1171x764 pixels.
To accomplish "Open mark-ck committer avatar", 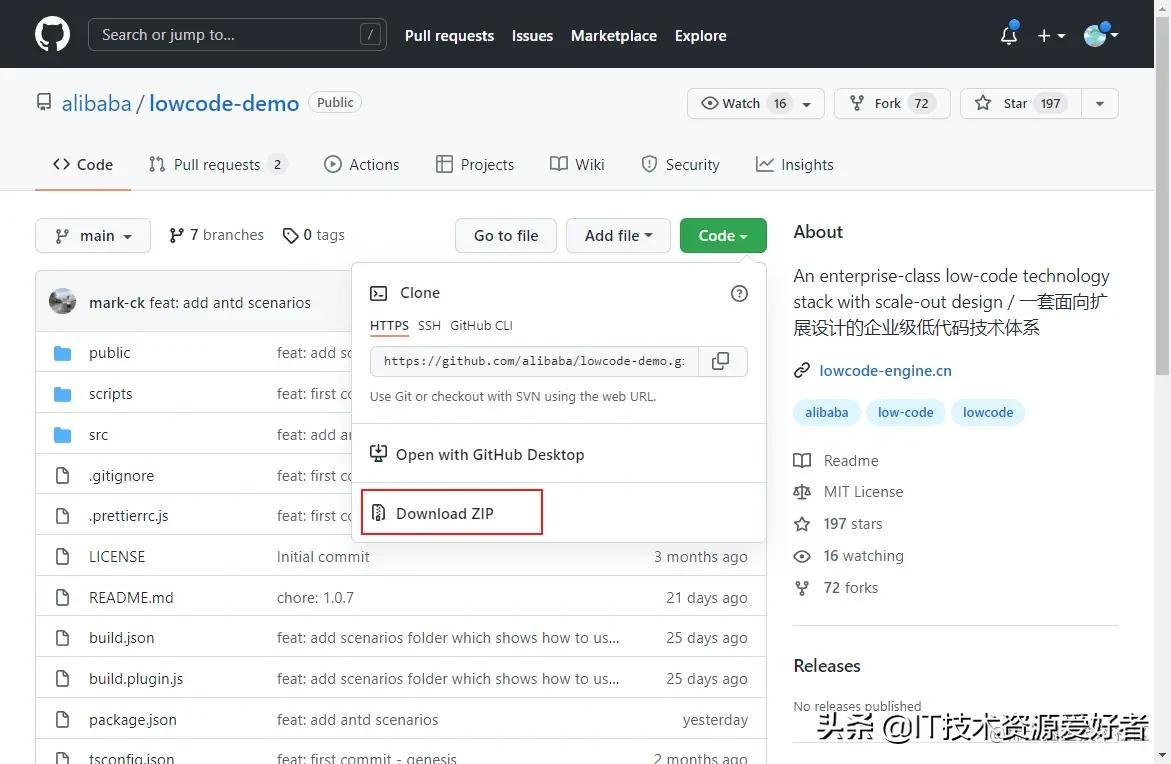I will click(63, 302).
